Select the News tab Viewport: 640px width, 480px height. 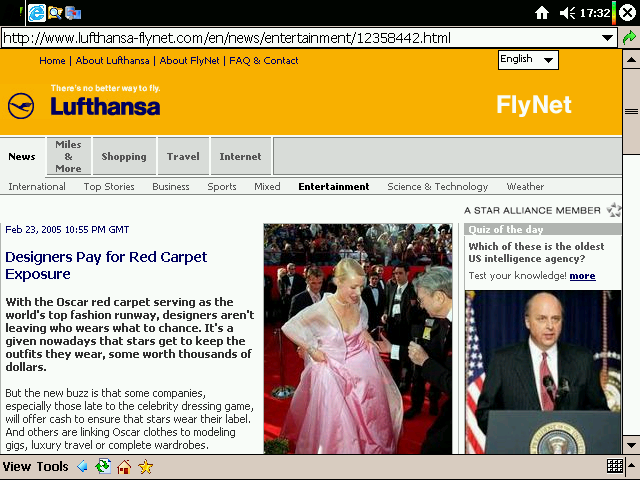click(22, 156)
